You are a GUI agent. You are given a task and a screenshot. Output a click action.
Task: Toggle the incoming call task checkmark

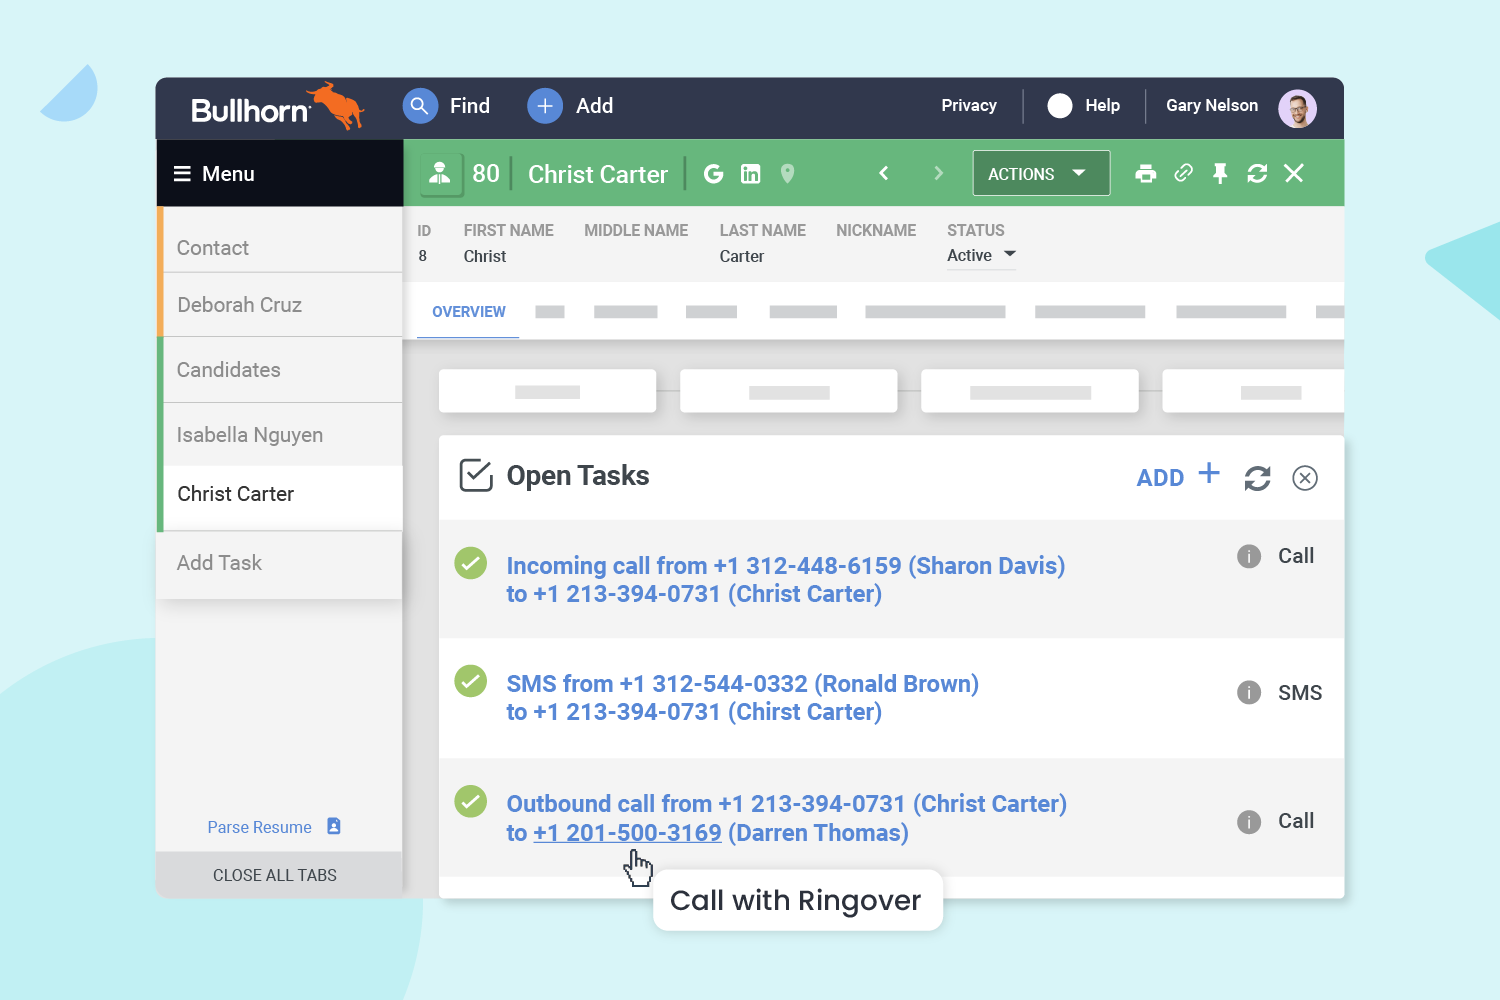[x=471, y=563]
